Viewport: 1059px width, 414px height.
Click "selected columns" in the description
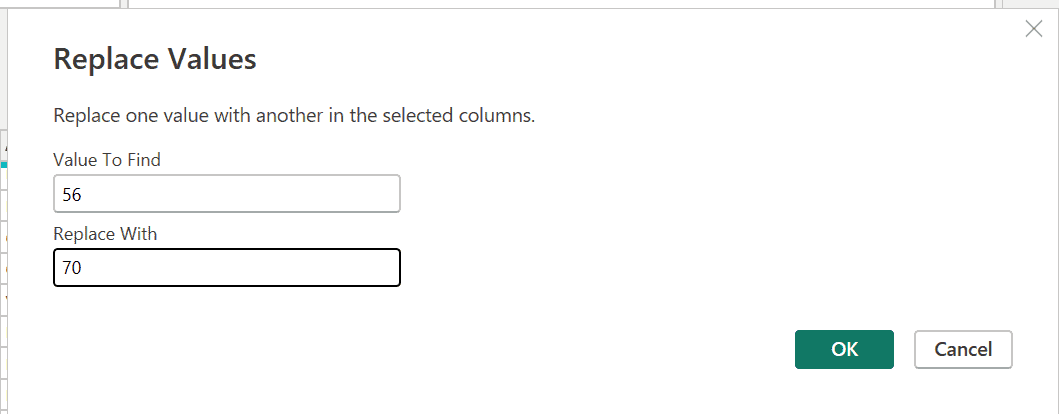pos(468,115)
